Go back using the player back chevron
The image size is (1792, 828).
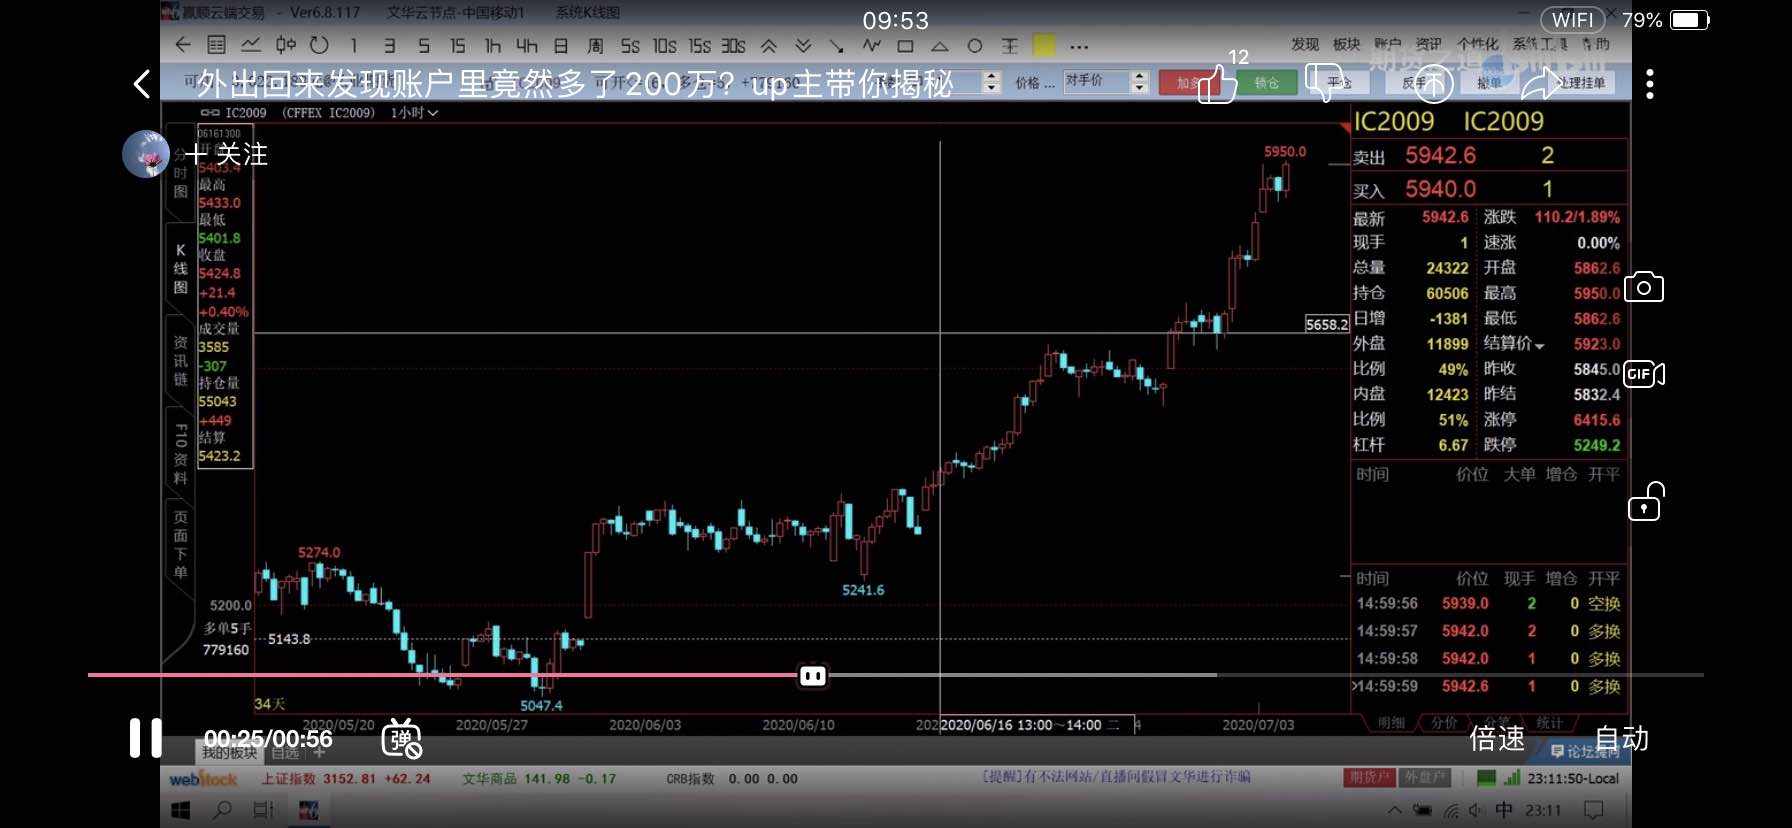[142, 84]
